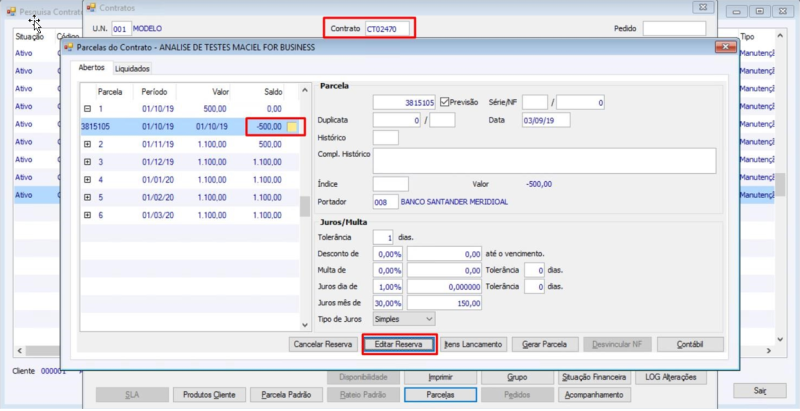Screen dimensions: 800x411
Task: Click the Portador code field 008
Action: pyautogui.click(x=385, y=202)
